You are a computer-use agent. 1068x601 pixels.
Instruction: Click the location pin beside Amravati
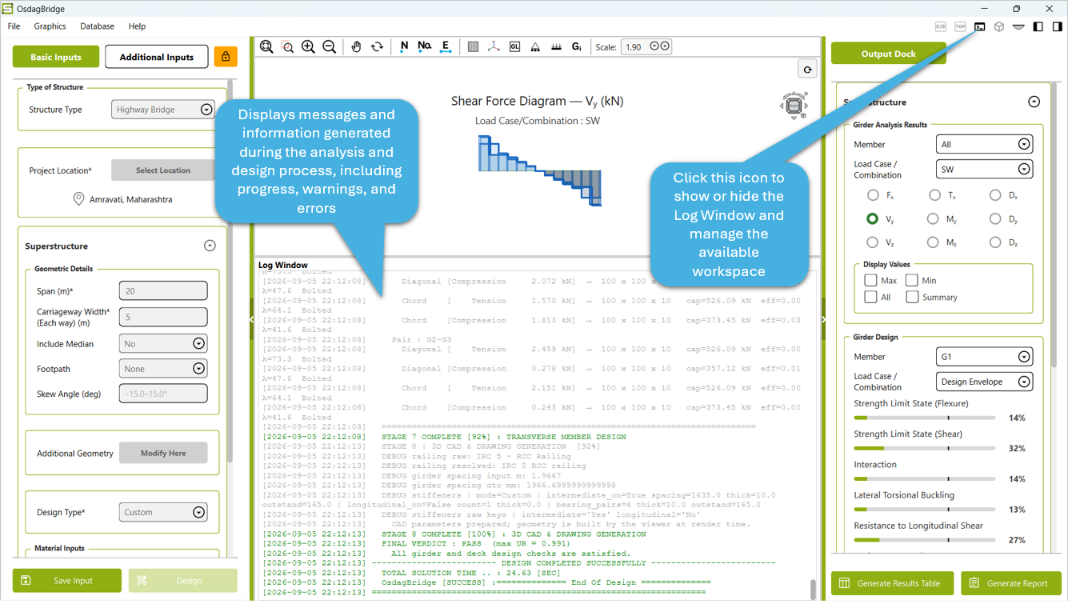coord(79,199)
